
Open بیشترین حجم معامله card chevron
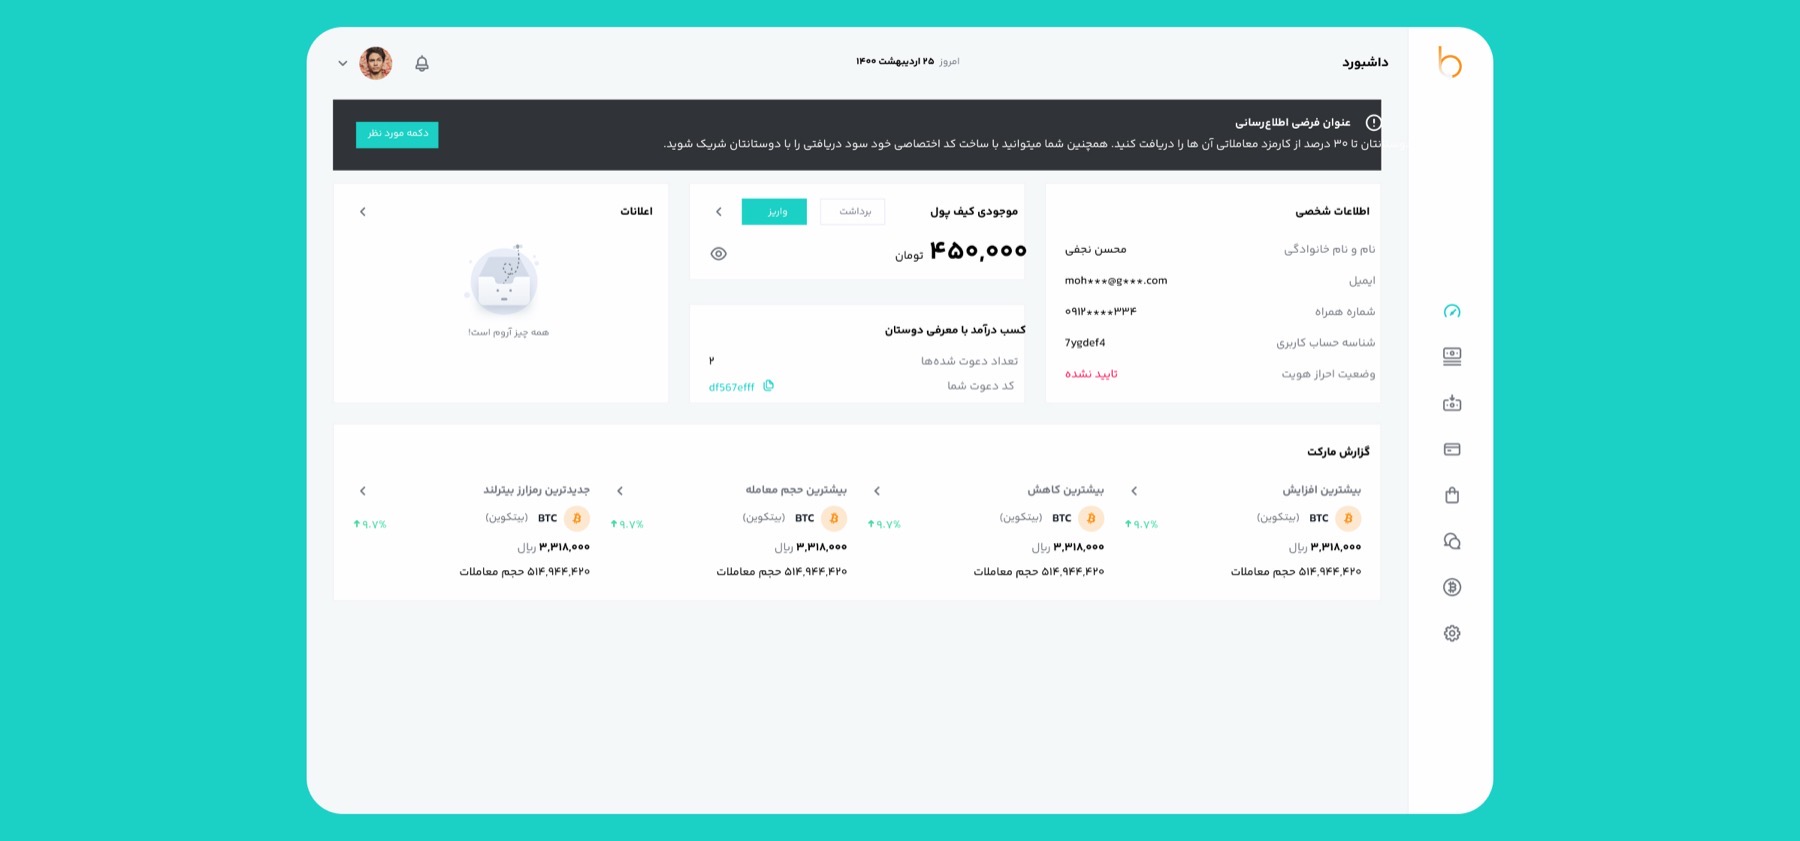coord(620,491)
